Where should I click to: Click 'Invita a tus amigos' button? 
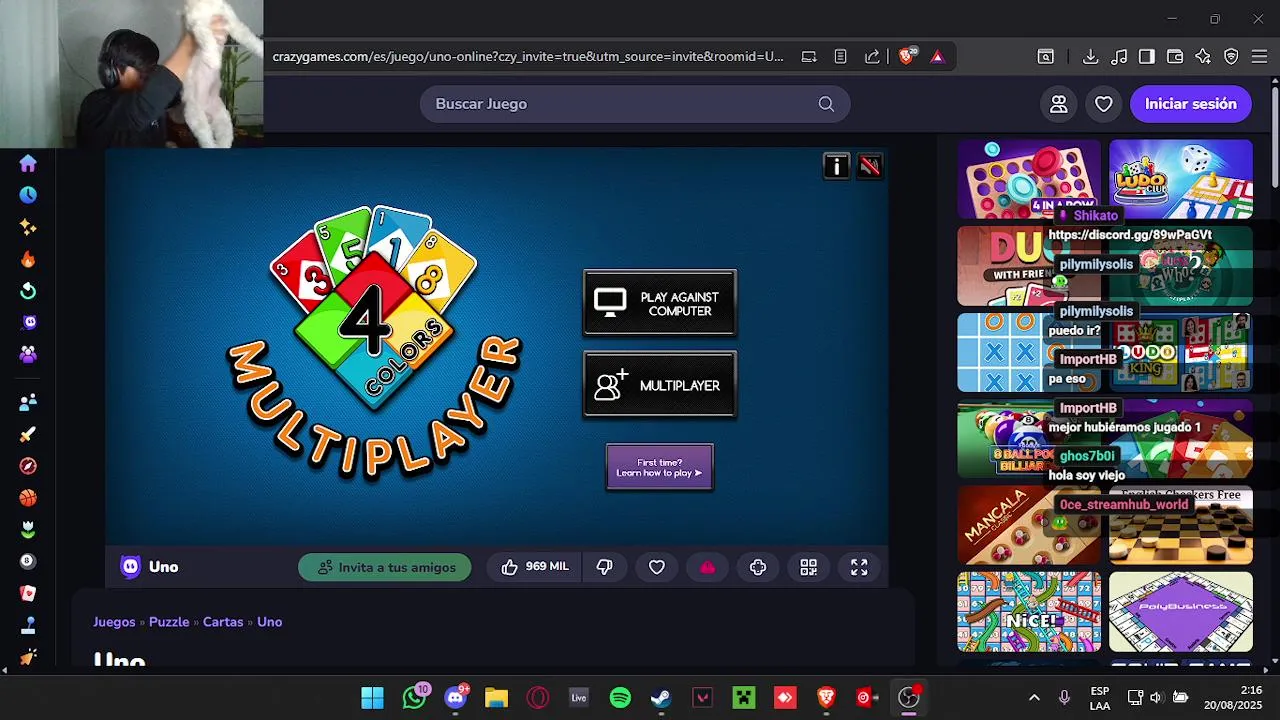pos(385,567)
